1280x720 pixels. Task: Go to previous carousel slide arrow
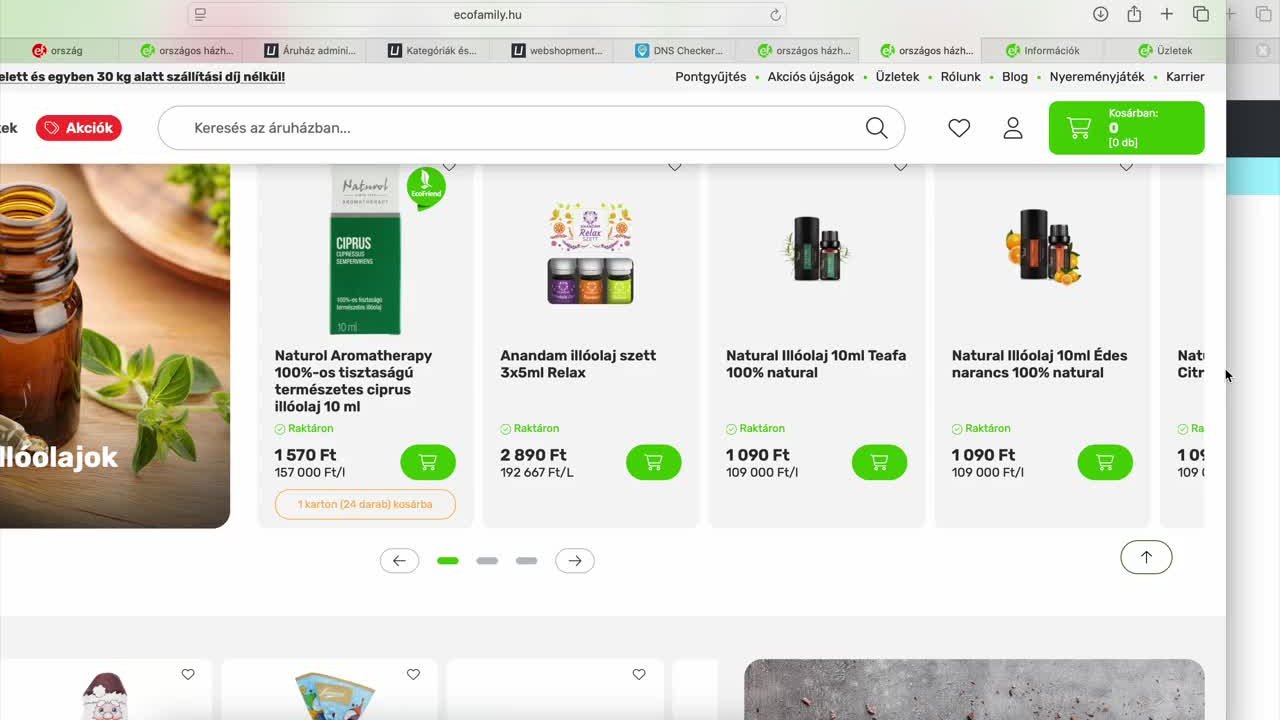[399, 561]
